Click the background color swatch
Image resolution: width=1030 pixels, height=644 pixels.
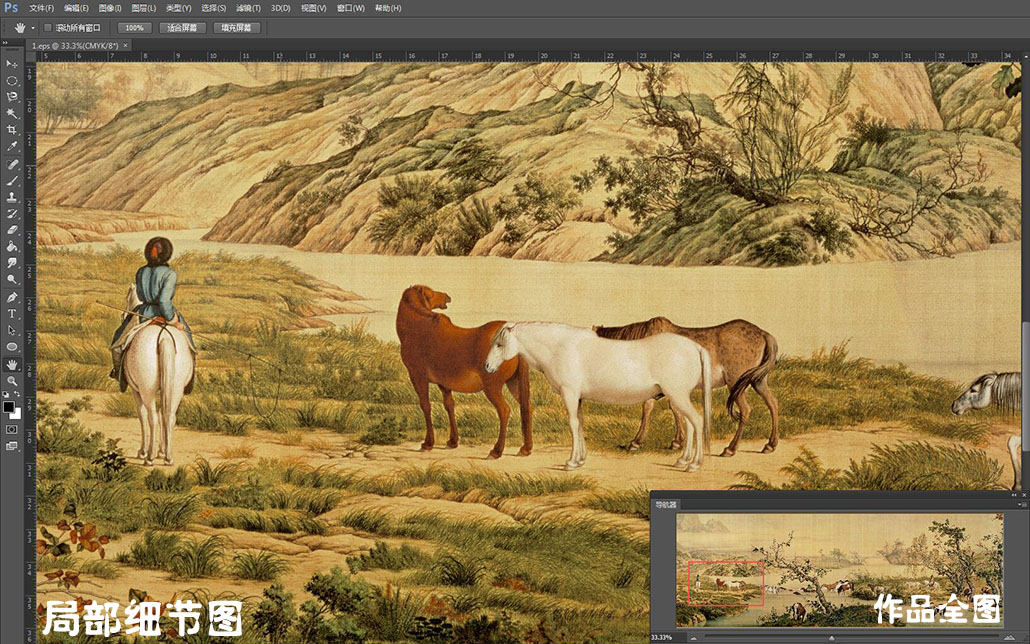tap(16, 414)
